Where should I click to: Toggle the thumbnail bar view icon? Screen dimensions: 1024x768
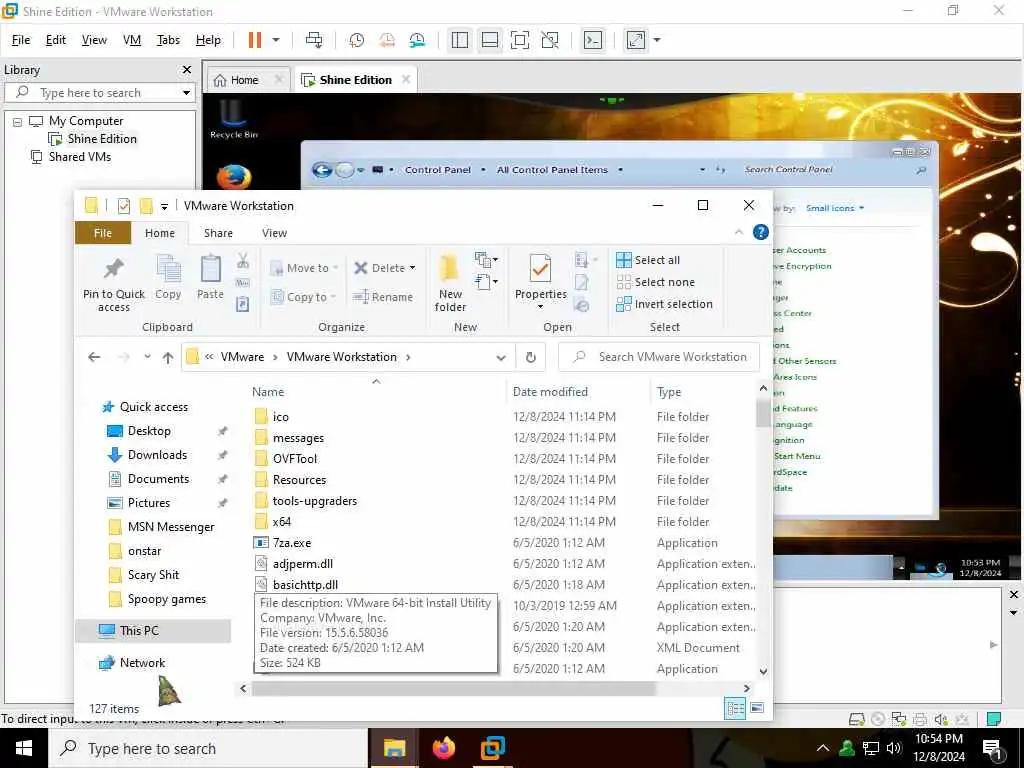490,40
